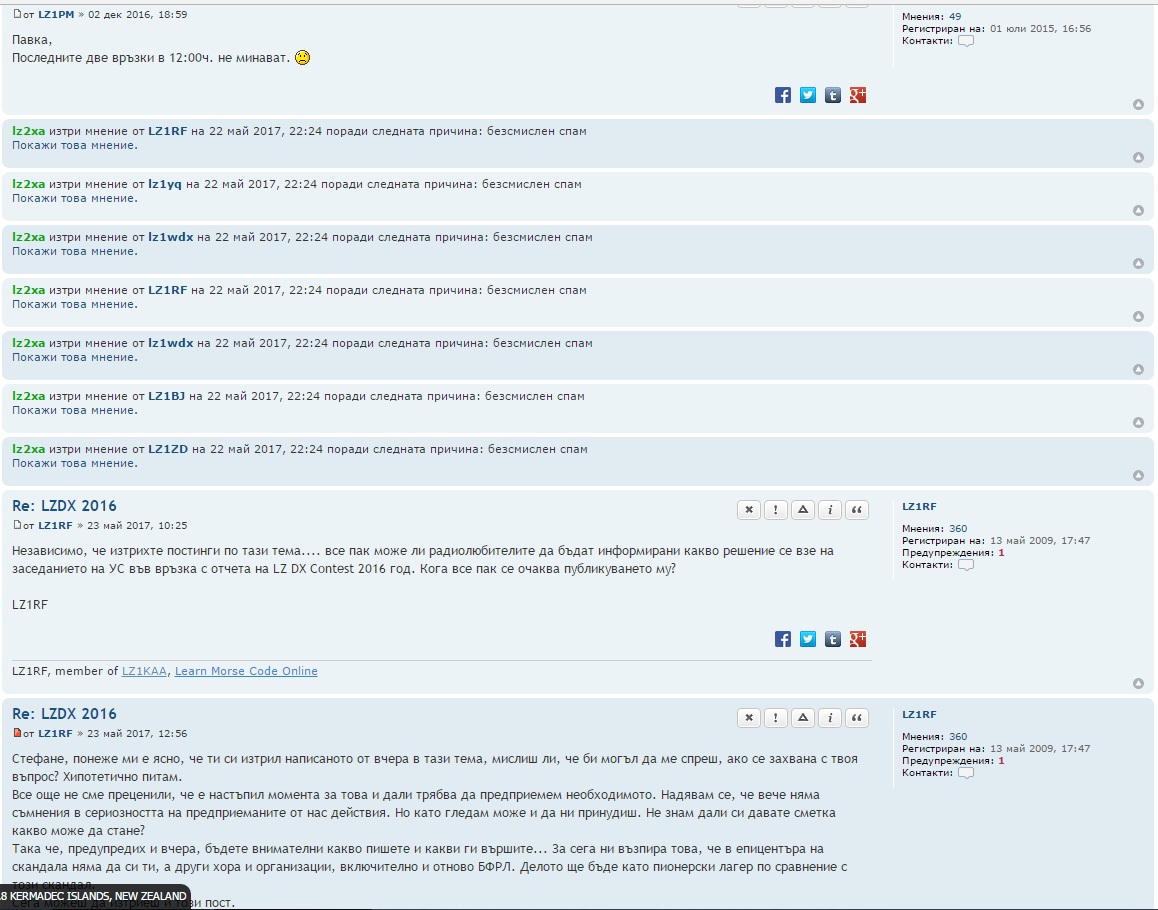Open the LZ1KAA link in the signature

145,671
